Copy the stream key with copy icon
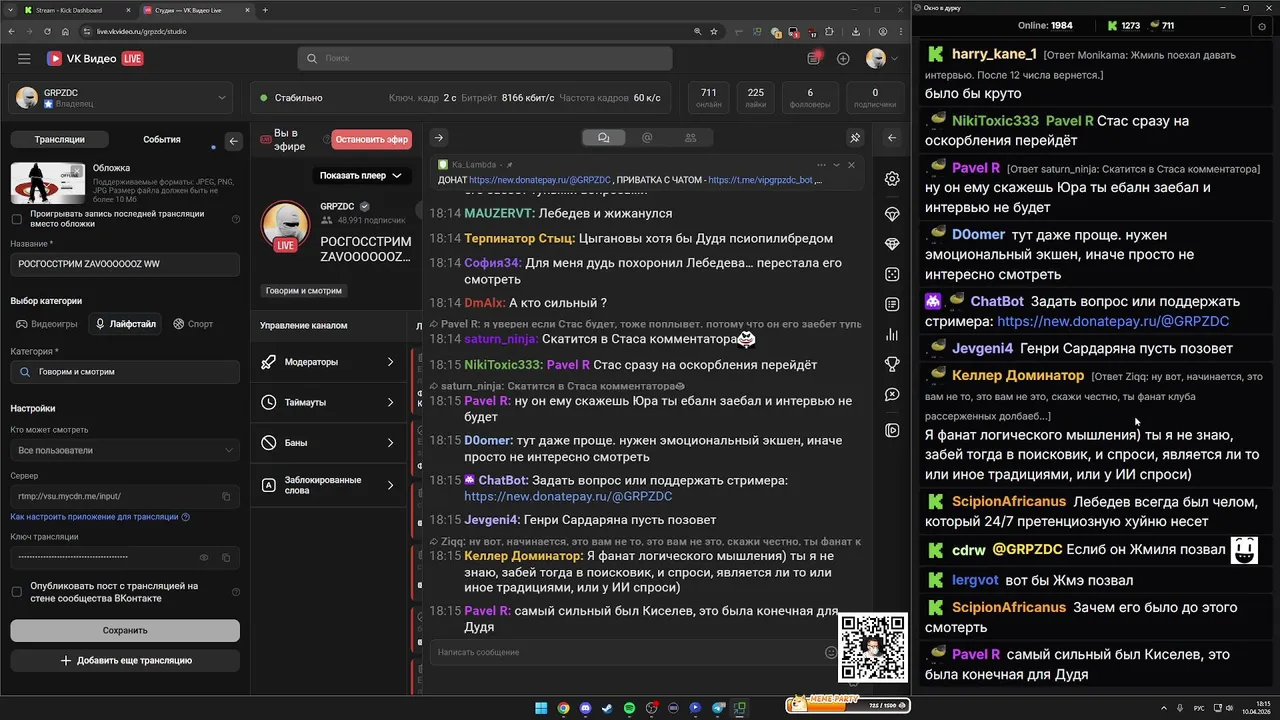1280x720 pixels. (226, 557)
